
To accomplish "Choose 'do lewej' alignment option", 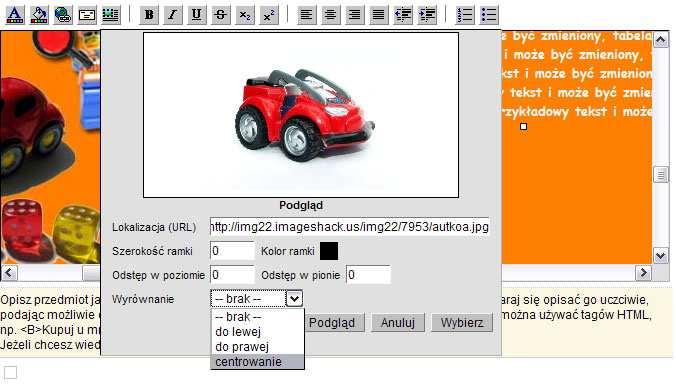I will 257,332.
